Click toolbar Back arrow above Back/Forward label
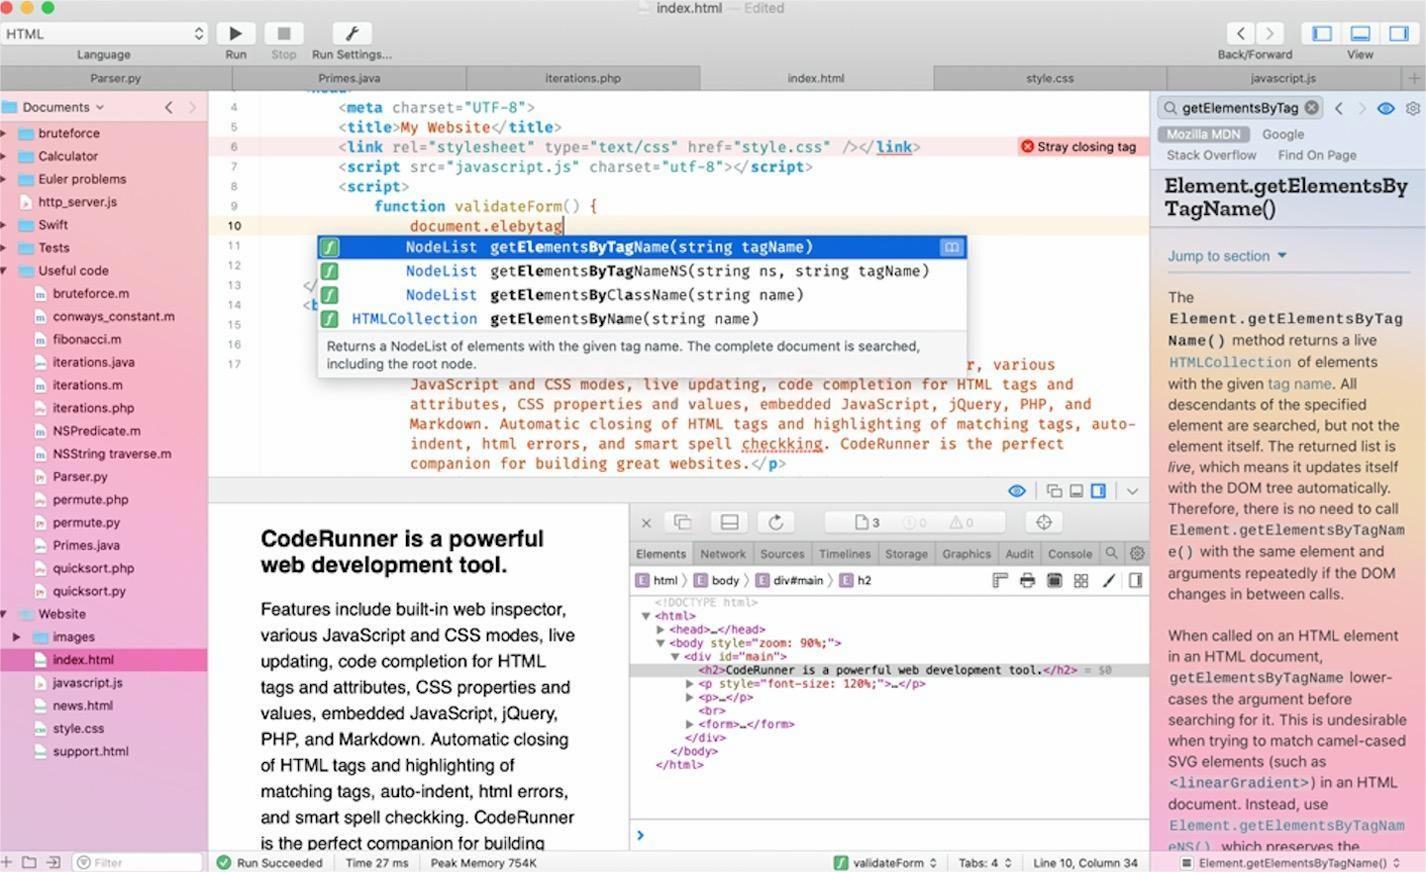 click(1240, 33)
